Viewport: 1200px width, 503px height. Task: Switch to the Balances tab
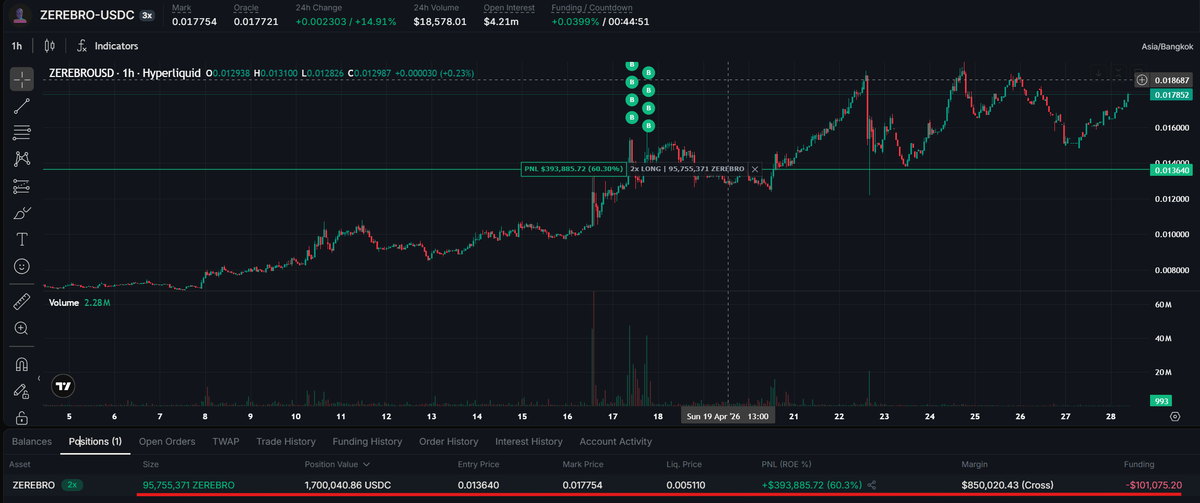click(31, 441)
